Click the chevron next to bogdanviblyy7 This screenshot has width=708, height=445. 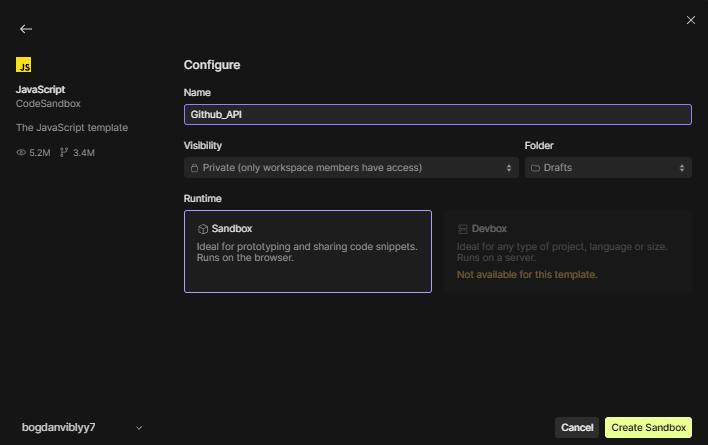click(x=139, y=428)
